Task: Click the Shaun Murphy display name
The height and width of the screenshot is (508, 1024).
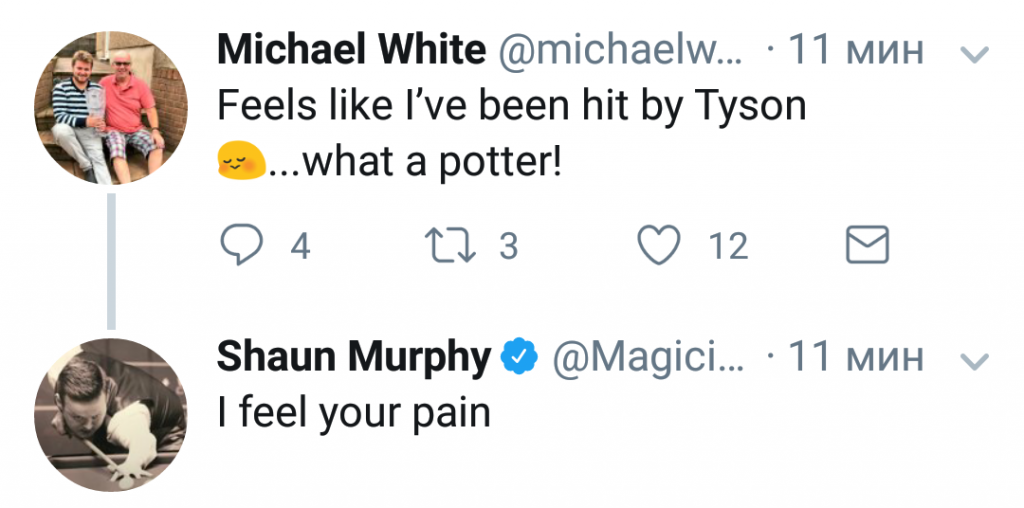Action: (354, 356)
